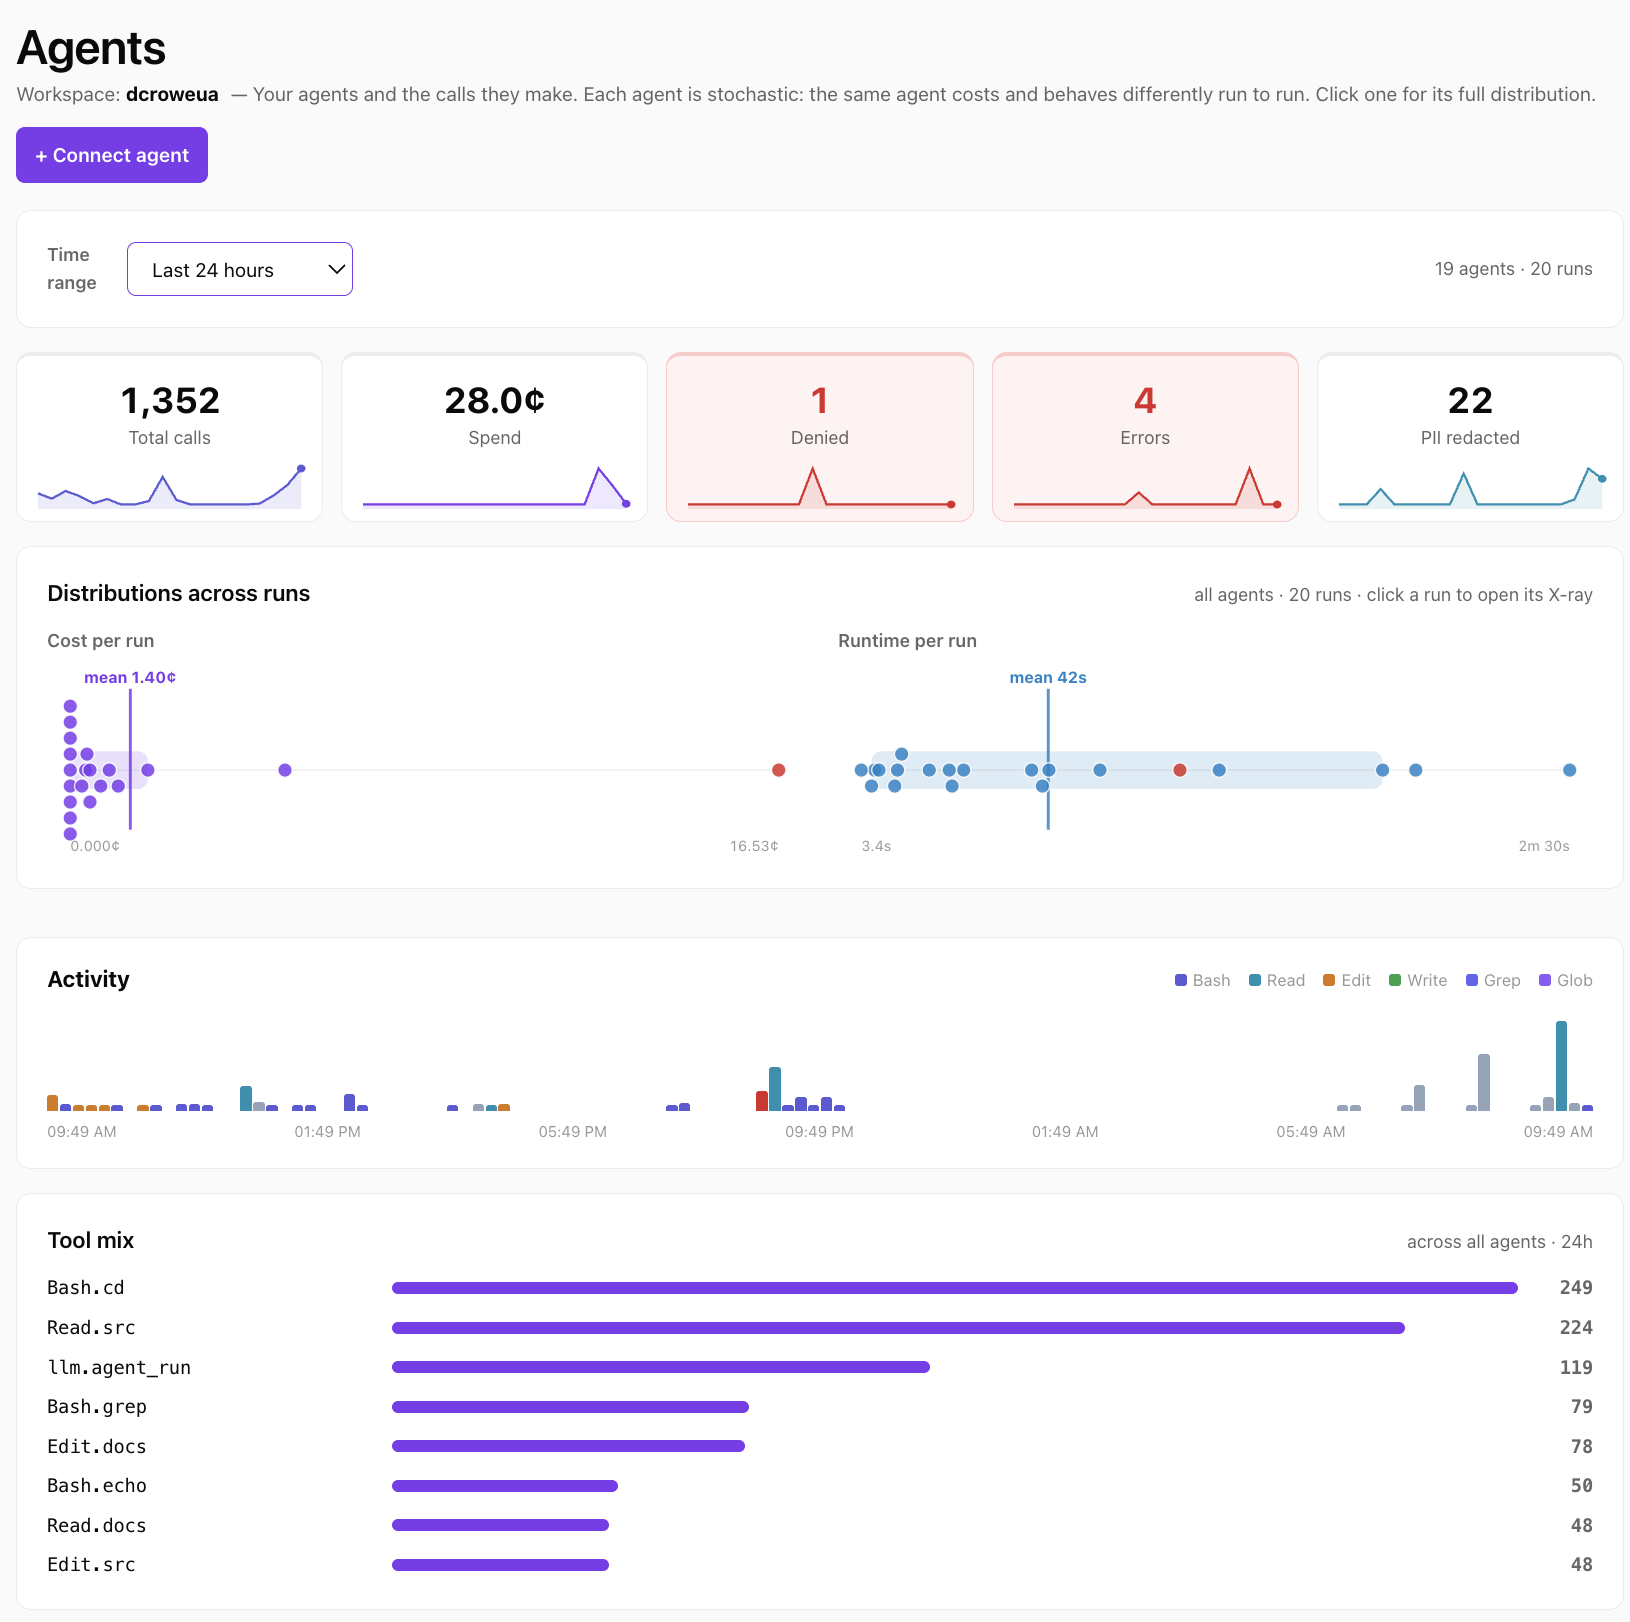Click the Read.src usage bar
The width and height of the screenshot is (1630, 1622).
click(x=898, y=1328)
